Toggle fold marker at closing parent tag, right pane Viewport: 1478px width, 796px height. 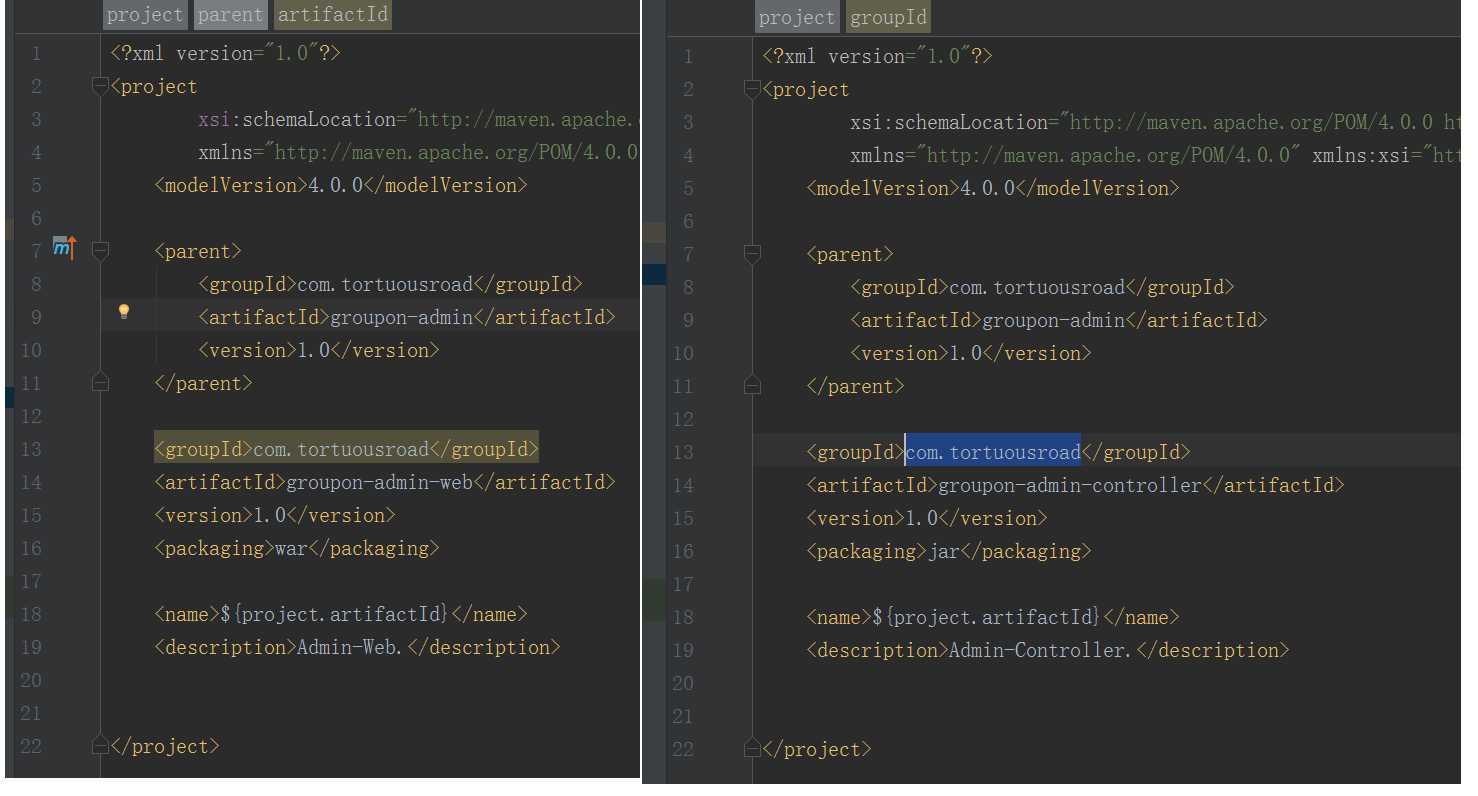pos(752,384)
